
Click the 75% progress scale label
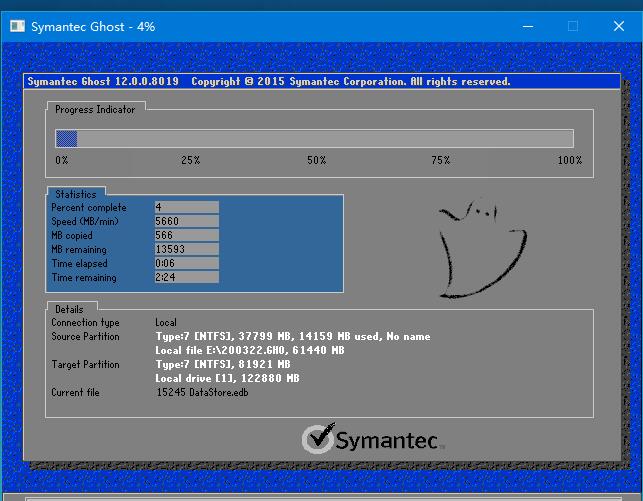[x=441, y=160]
